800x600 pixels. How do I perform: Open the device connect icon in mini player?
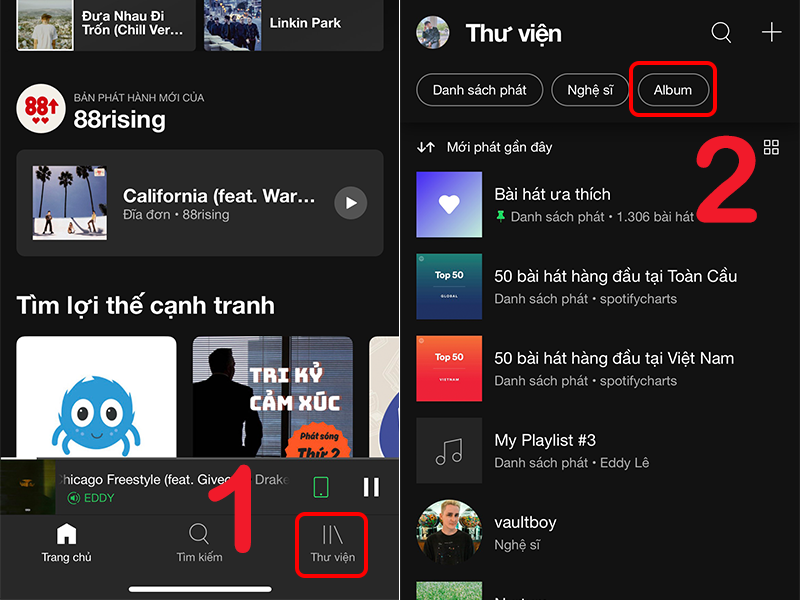pos(321,487)
